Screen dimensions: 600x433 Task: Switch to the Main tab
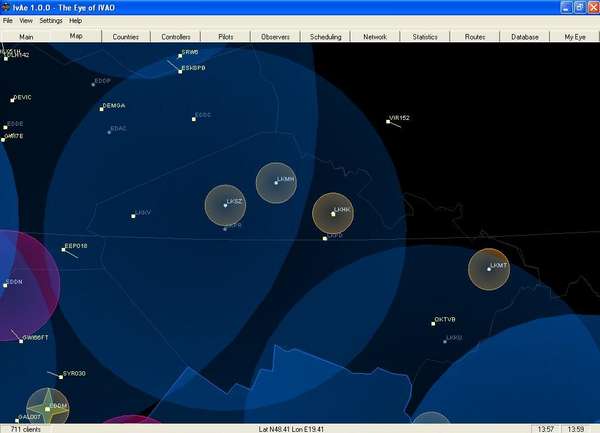coord(26,37)
